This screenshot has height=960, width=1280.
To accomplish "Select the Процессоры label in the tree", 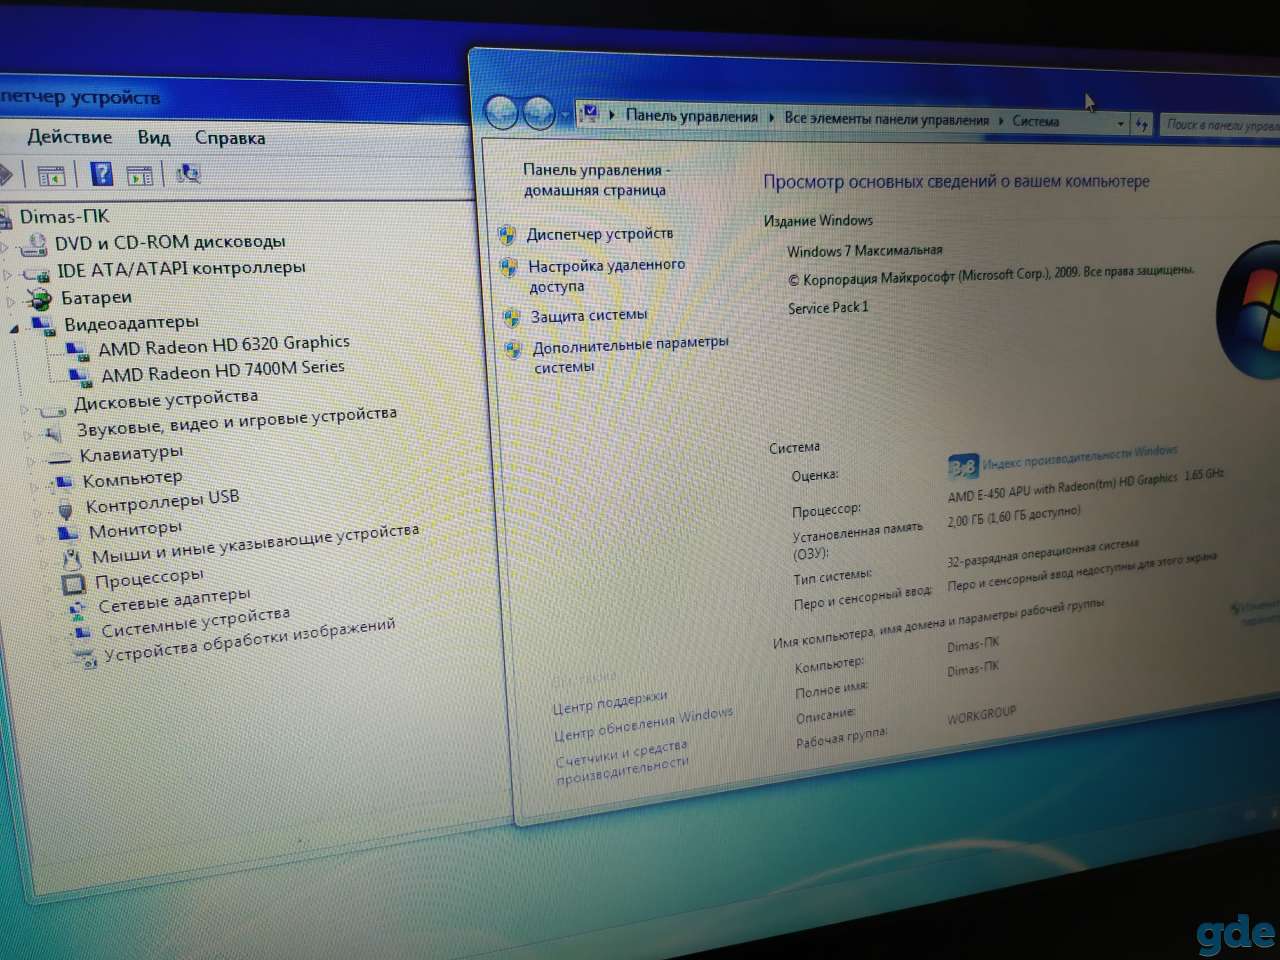I will coord(149,579).
